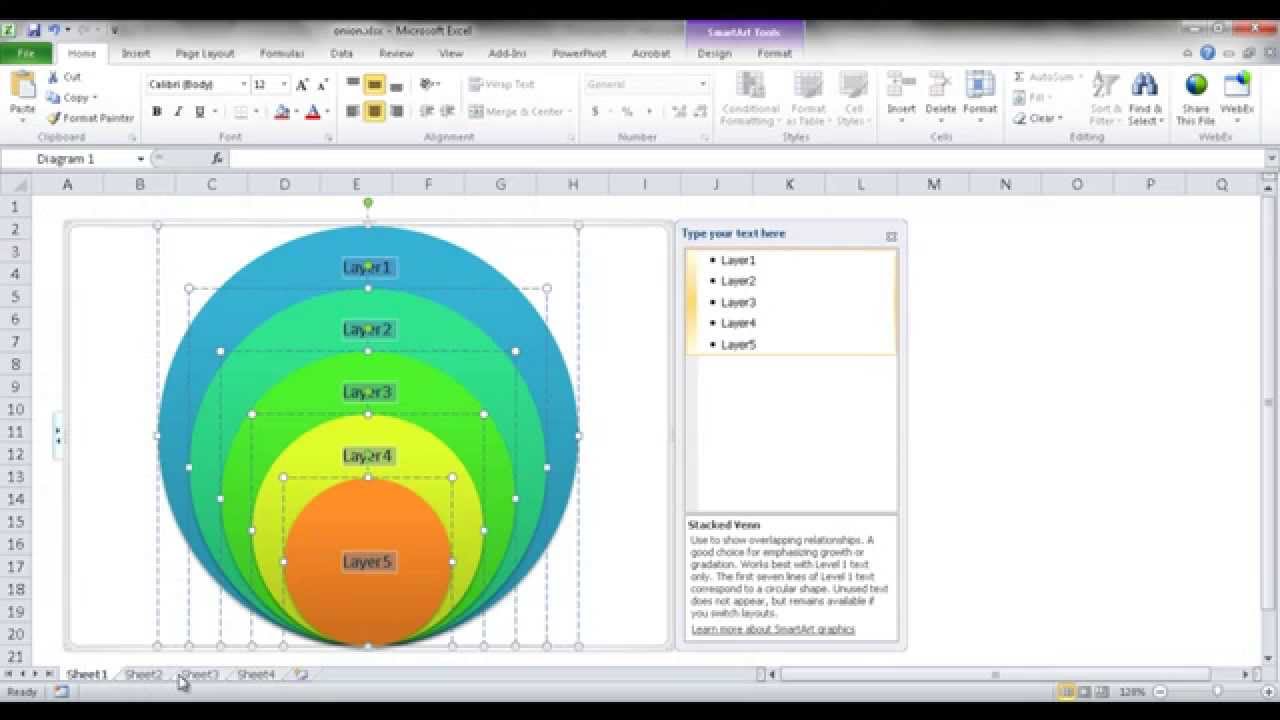Expand the Fill Color dropdown arrow
Image resolution: width=1280 pixels, height=720 pixels.
295,112
